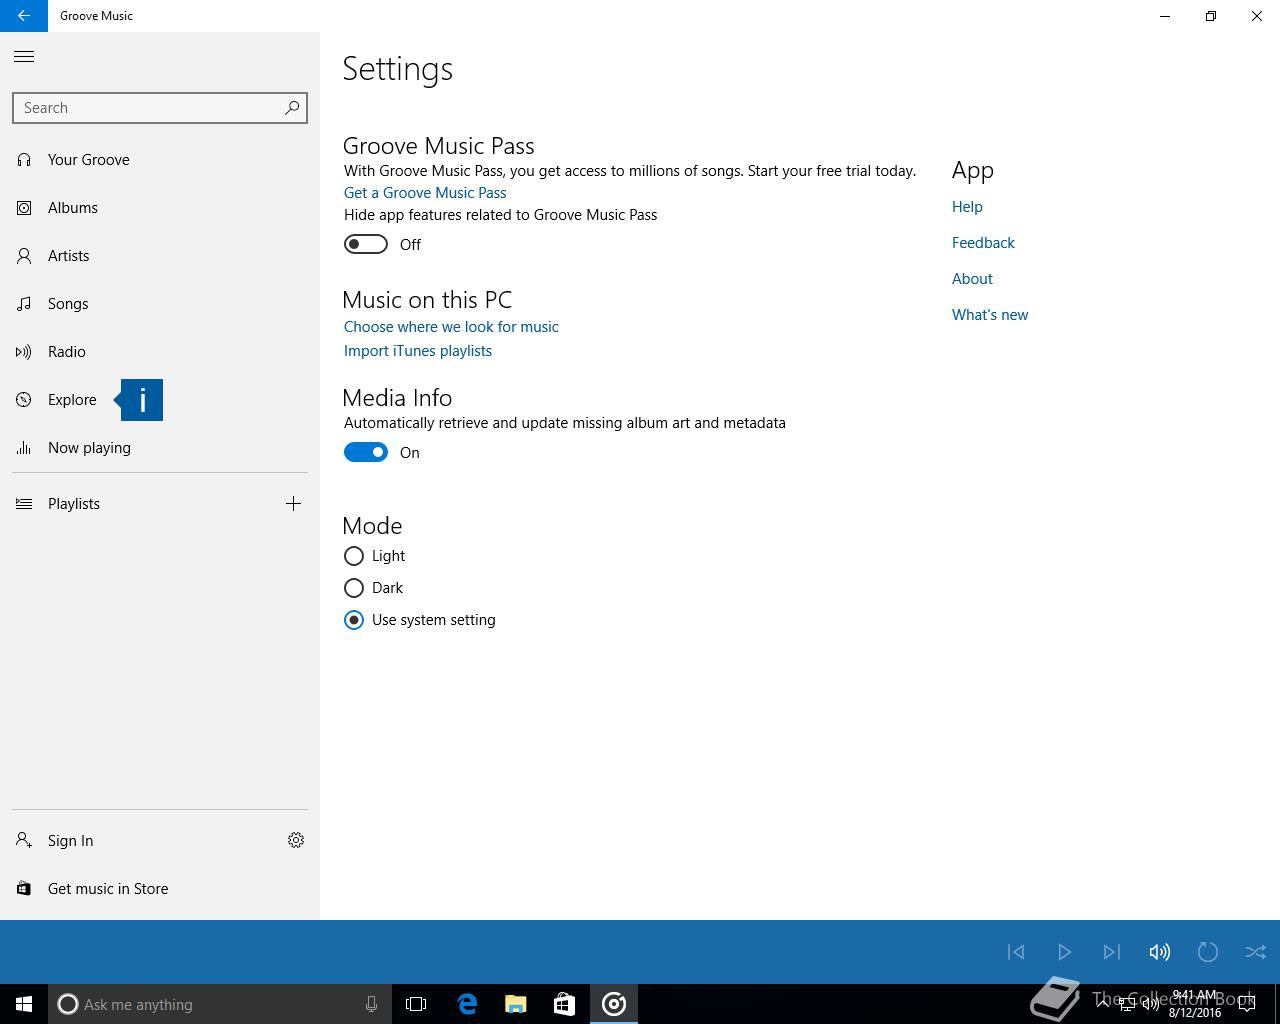Toggle shuffle playback icon

click(1256, 952)
